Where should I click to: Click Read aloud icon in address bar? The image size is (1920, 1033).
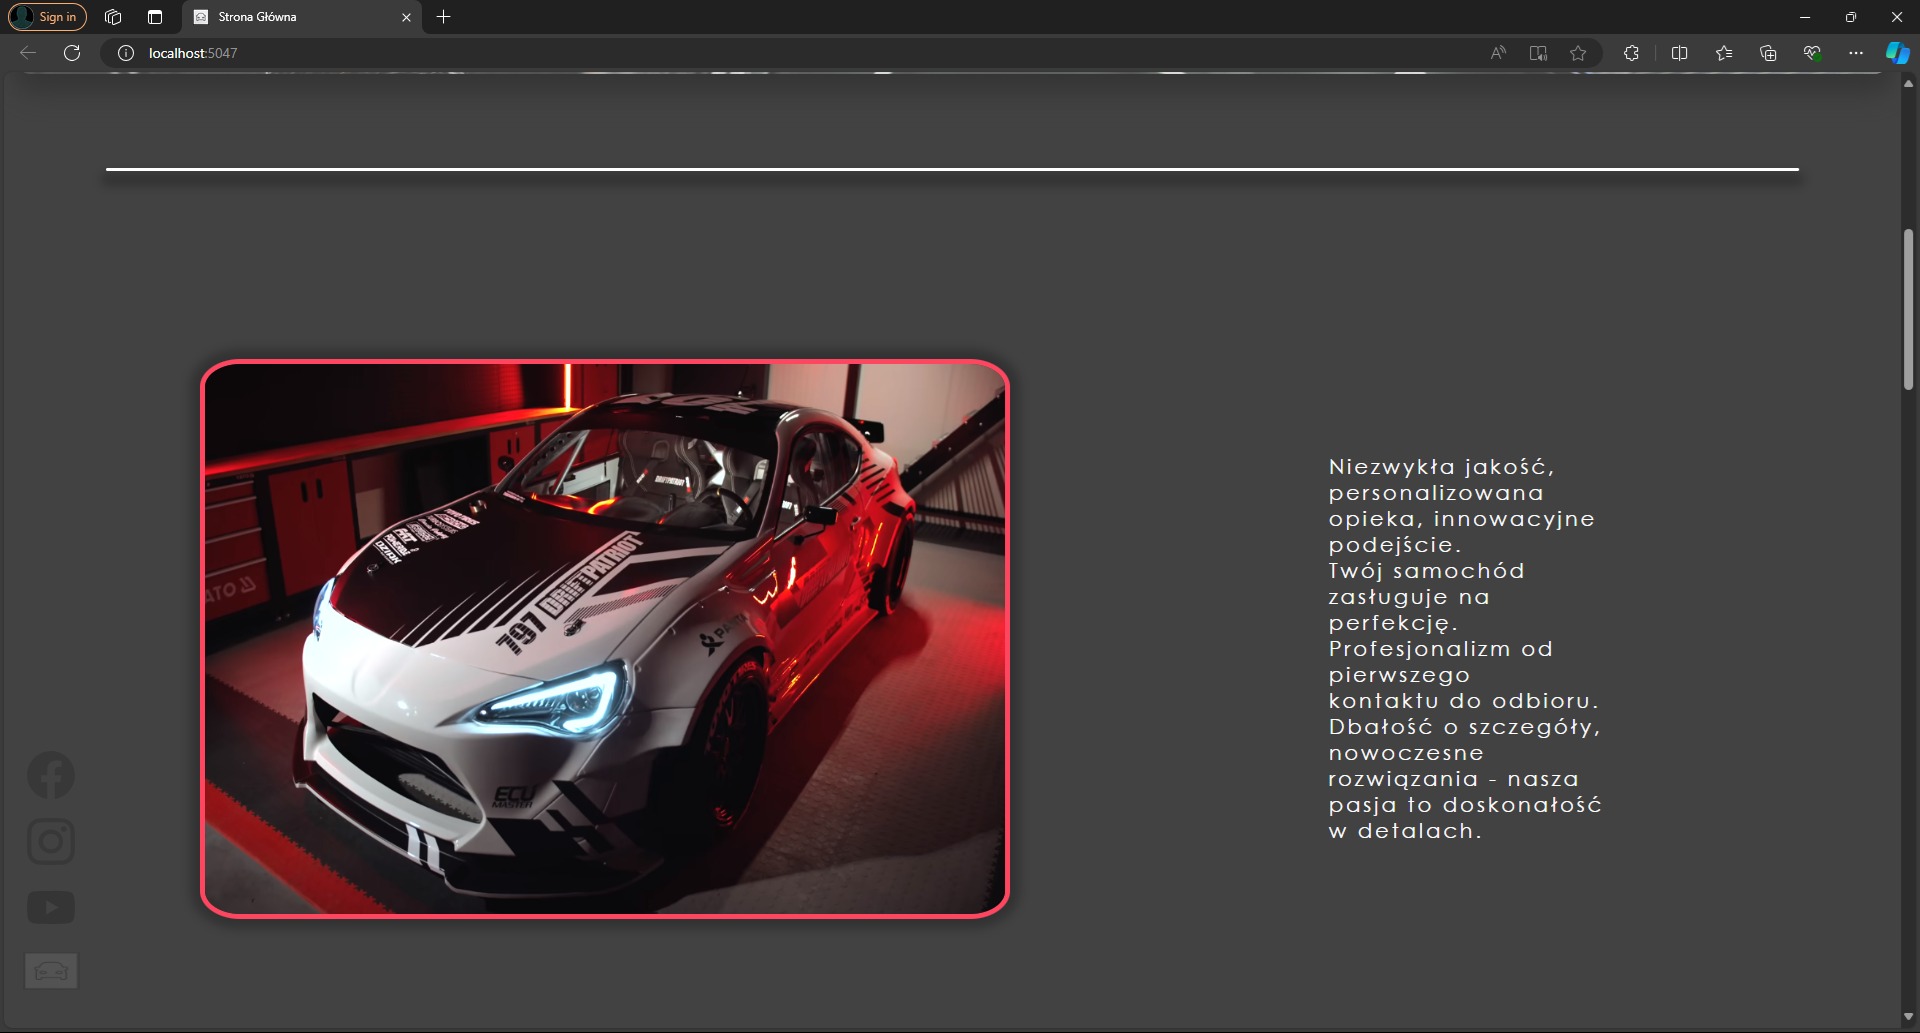pos(1498,53)
